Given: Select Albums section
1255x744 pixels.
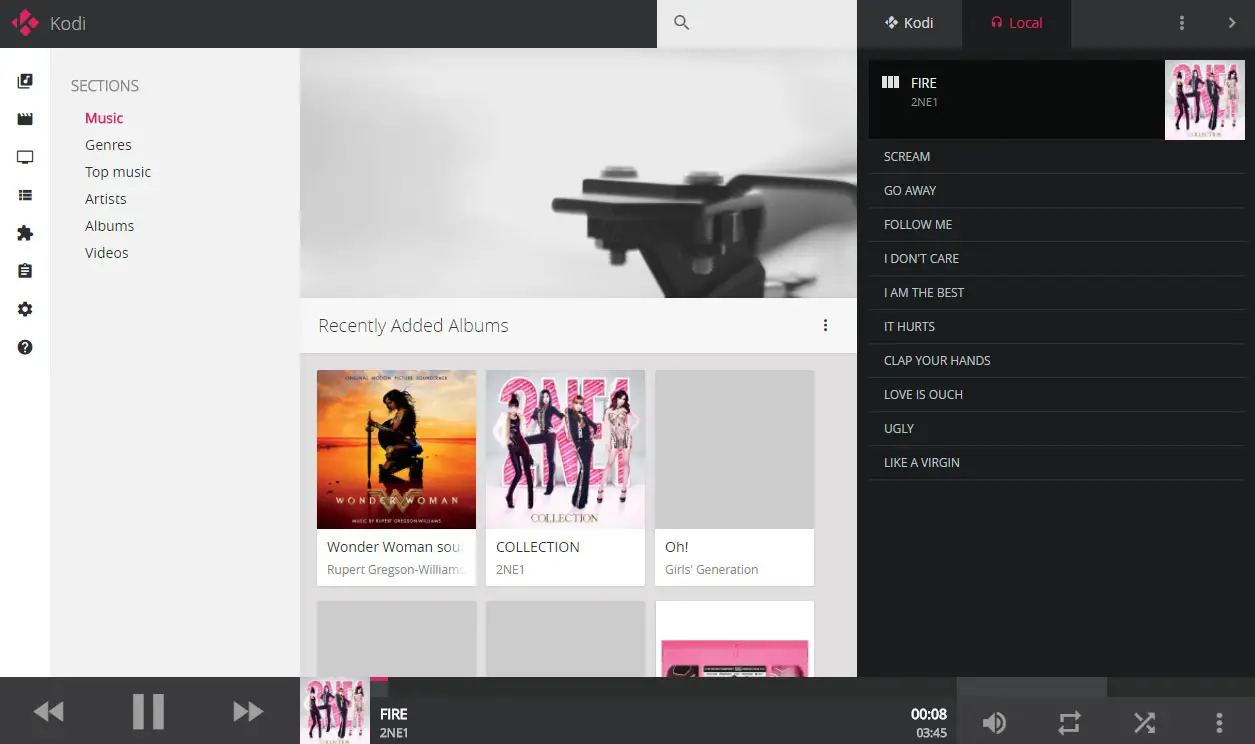Looking at the screenshot, I should coord(109,226).
